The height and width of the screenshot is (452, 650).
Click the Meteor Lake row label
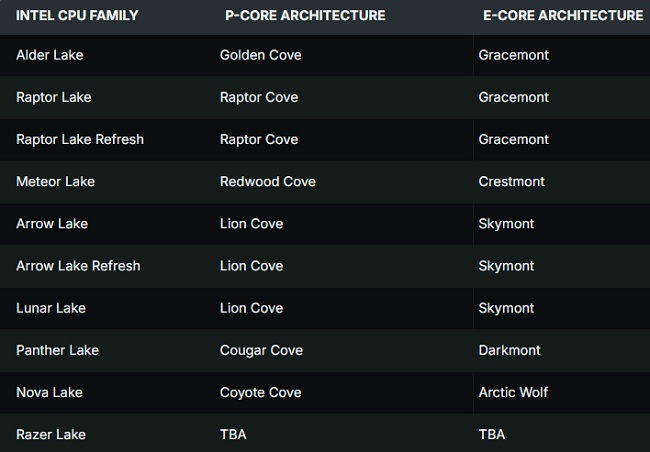[x=55, y=181]
